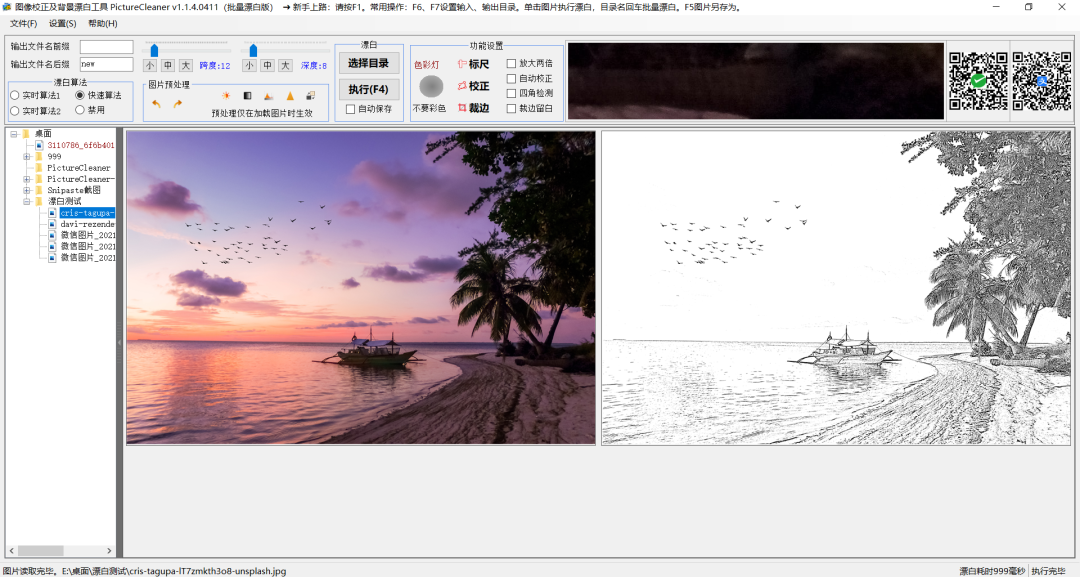Click the sun brightness preprocessing icon
1080x577 pixels.
[x=226, y=96]
